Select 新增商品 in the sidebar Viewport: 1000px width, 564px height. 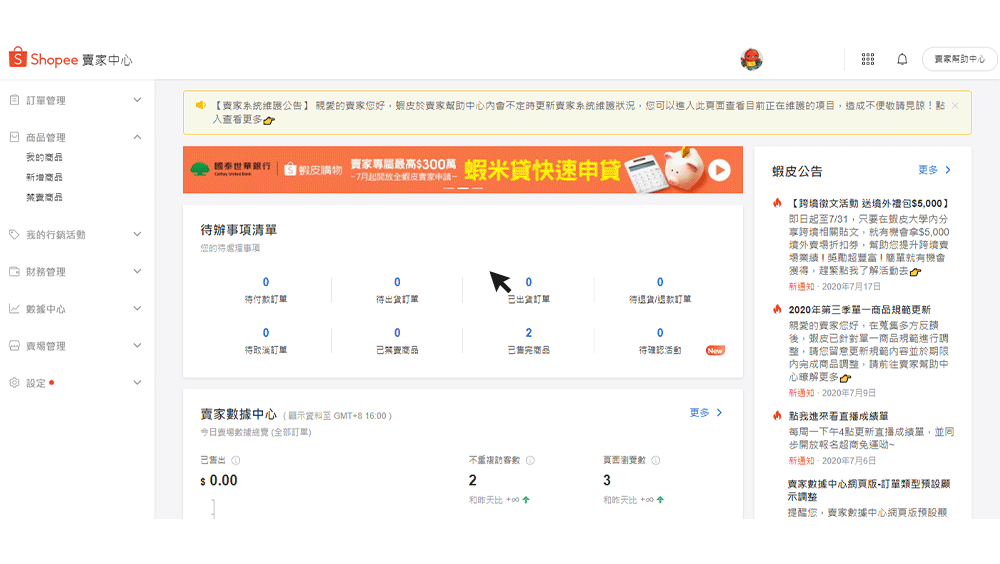(x=44, y=177)
